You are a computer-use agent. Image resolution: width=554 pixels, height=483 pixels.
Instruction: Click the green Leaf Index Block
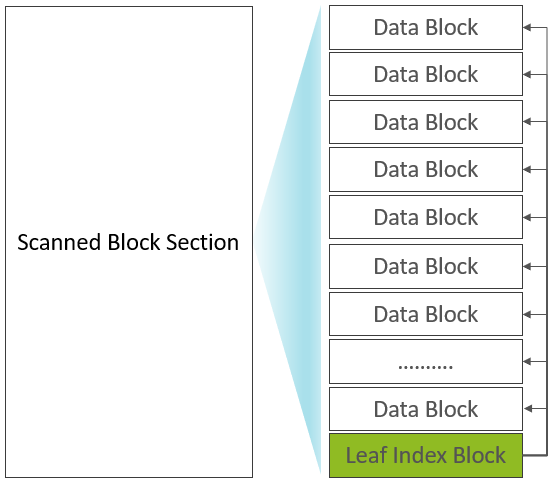click(x=426, y=455)
